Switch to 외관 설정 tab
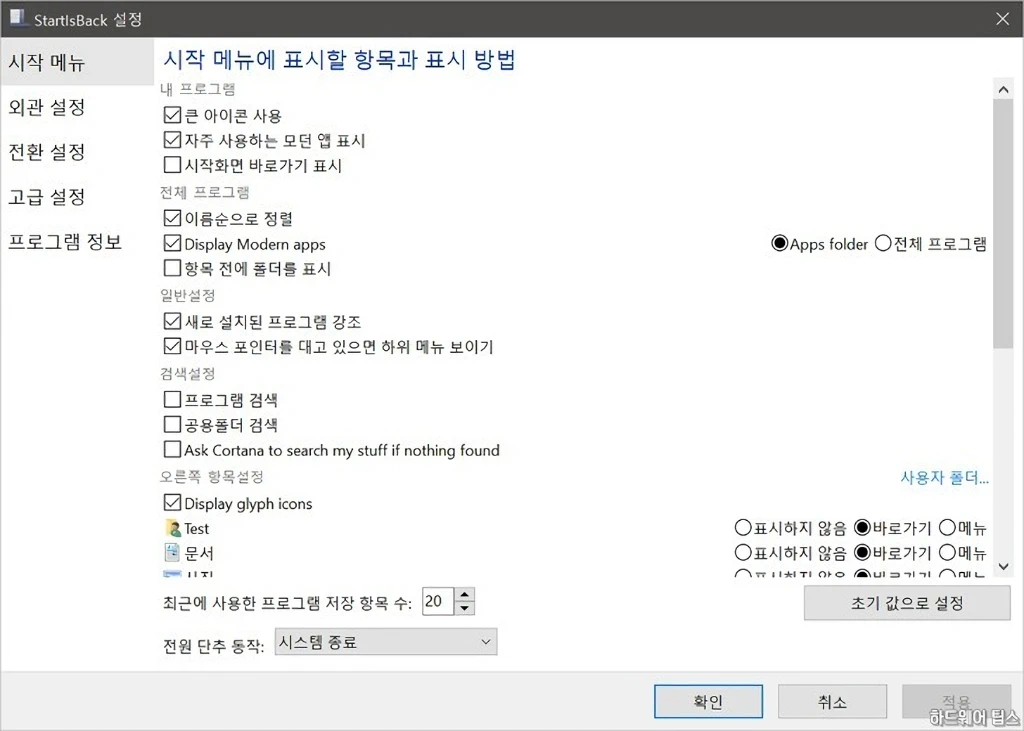The width and height of the screenshot is (1024, 731). pyautogui.click(x=77, y=107)
